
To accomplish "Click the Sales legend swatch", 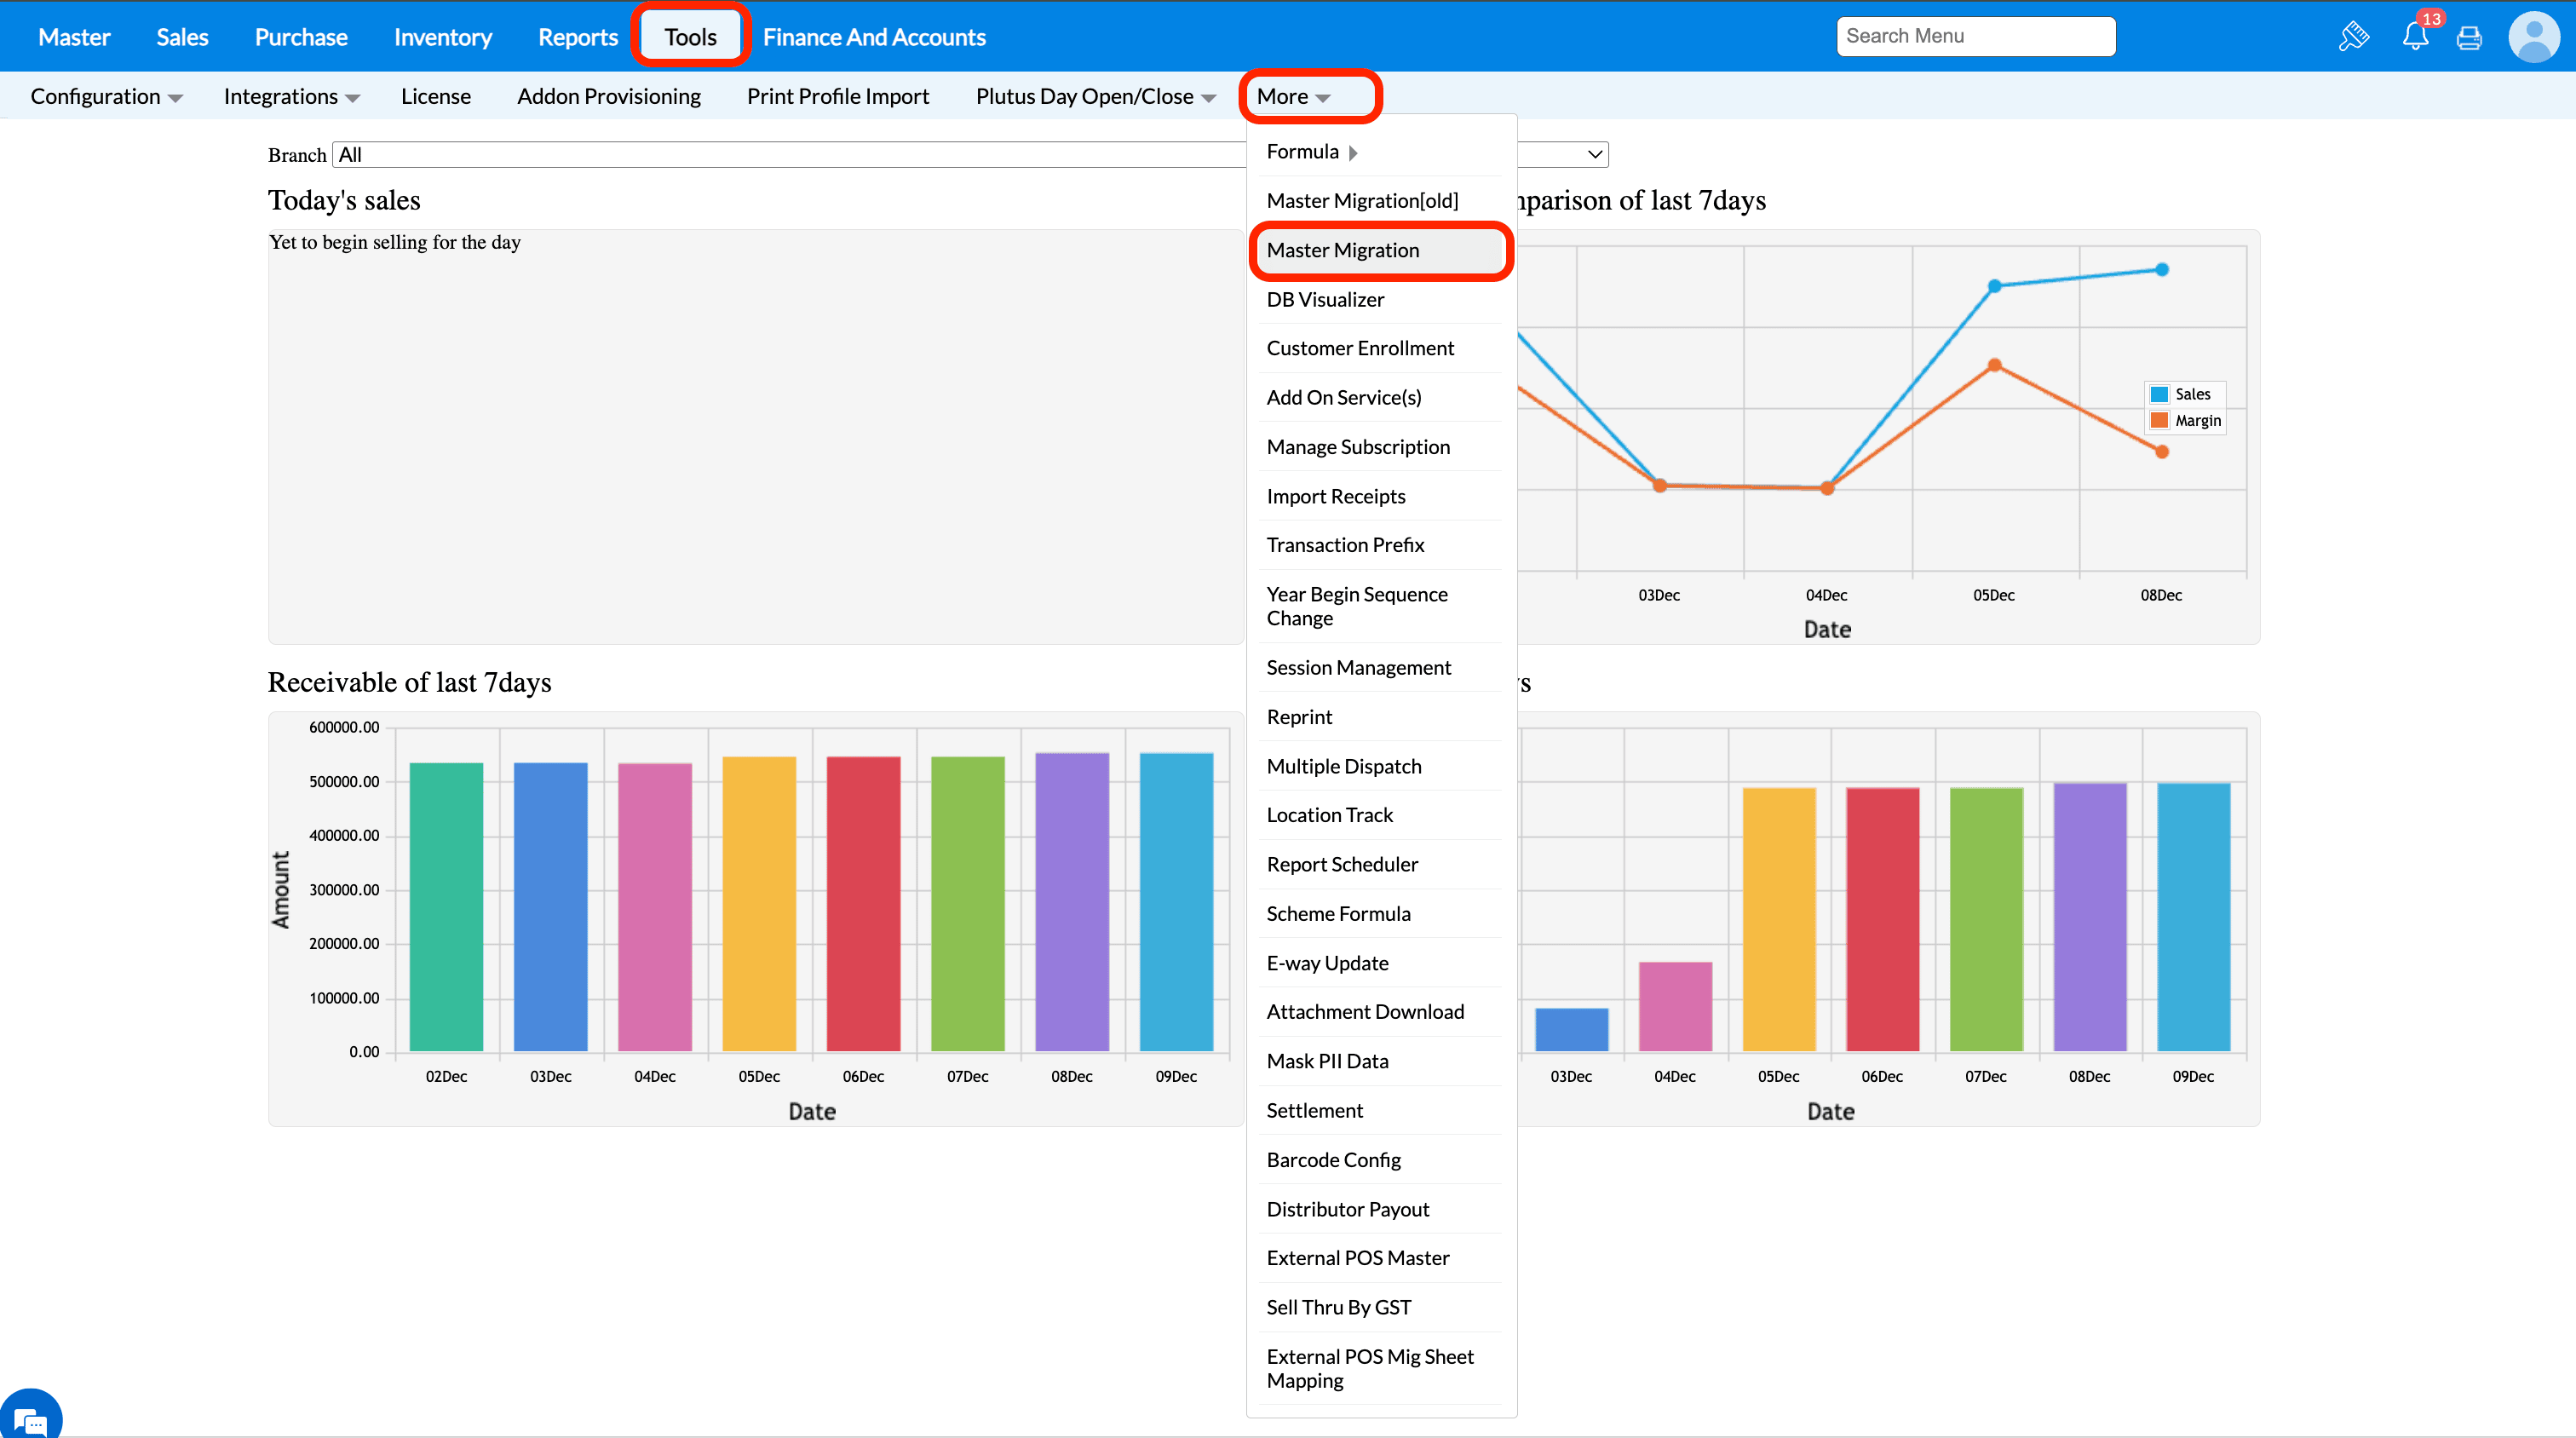I will (2160, 394).
